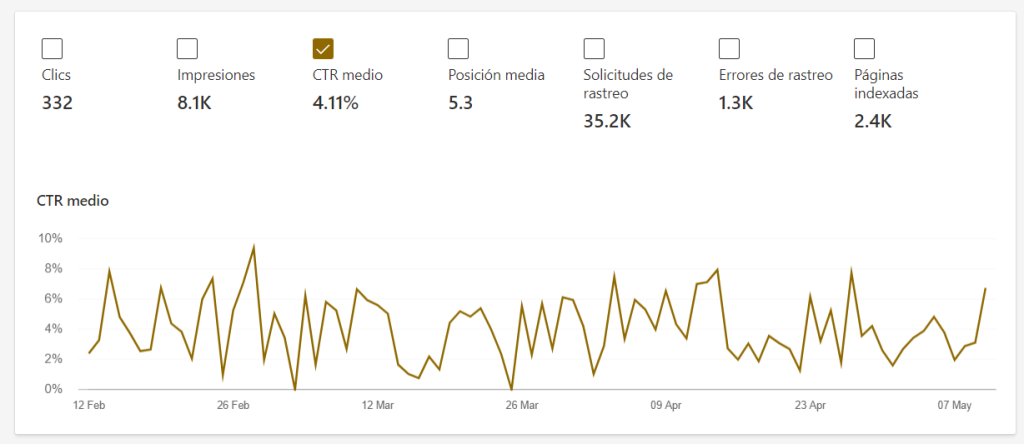Click the 2.4K indexed pages value
1024x444 pixels.
click(x=873, y=121)
